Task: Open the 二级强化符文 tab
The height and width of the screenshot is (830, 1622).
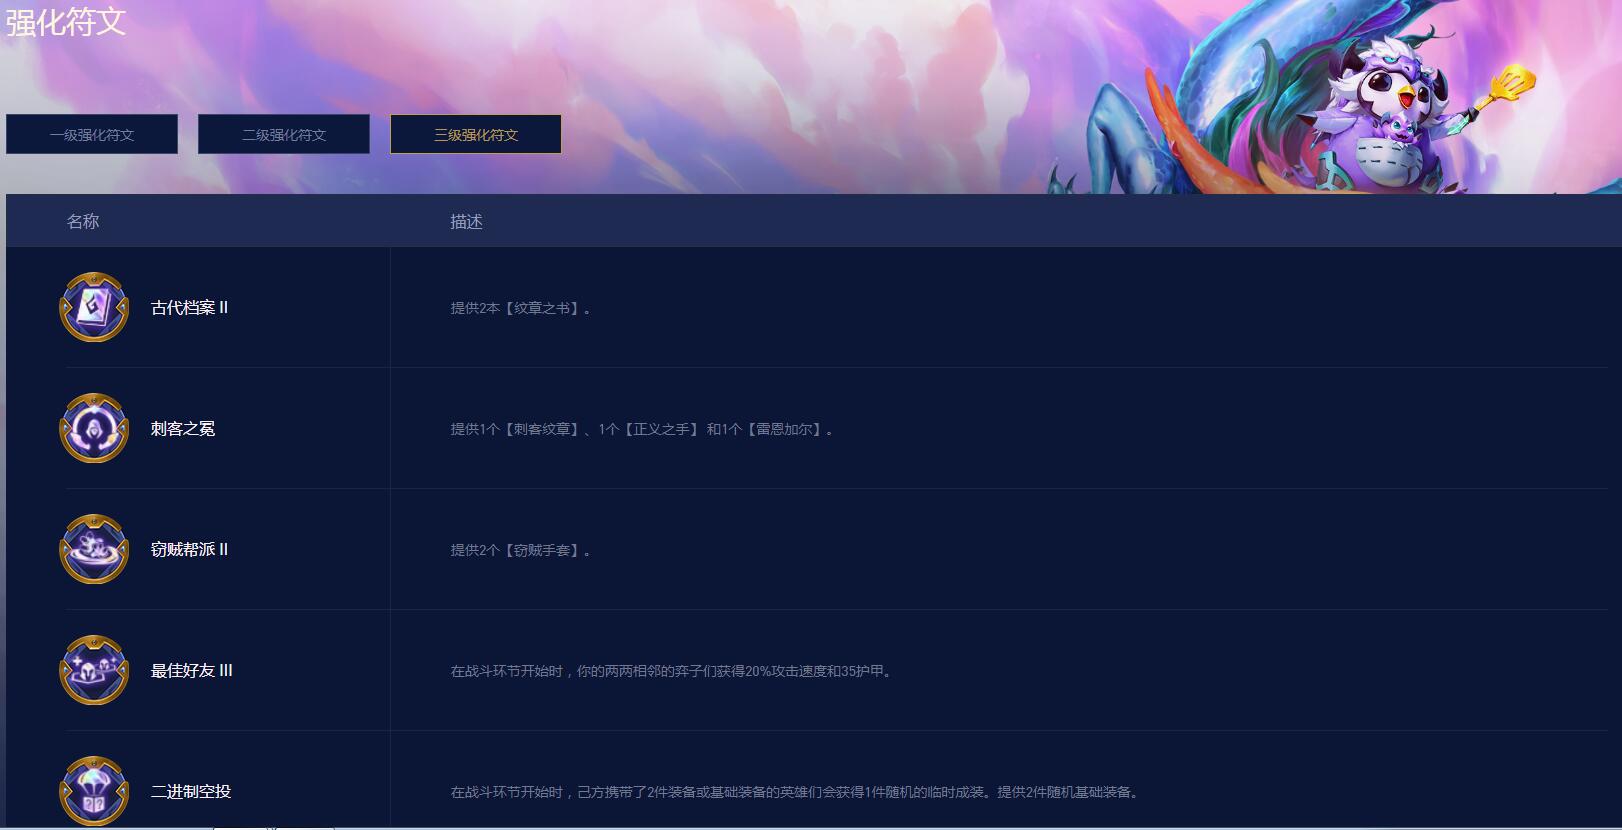Action: [x=284, y=135]
